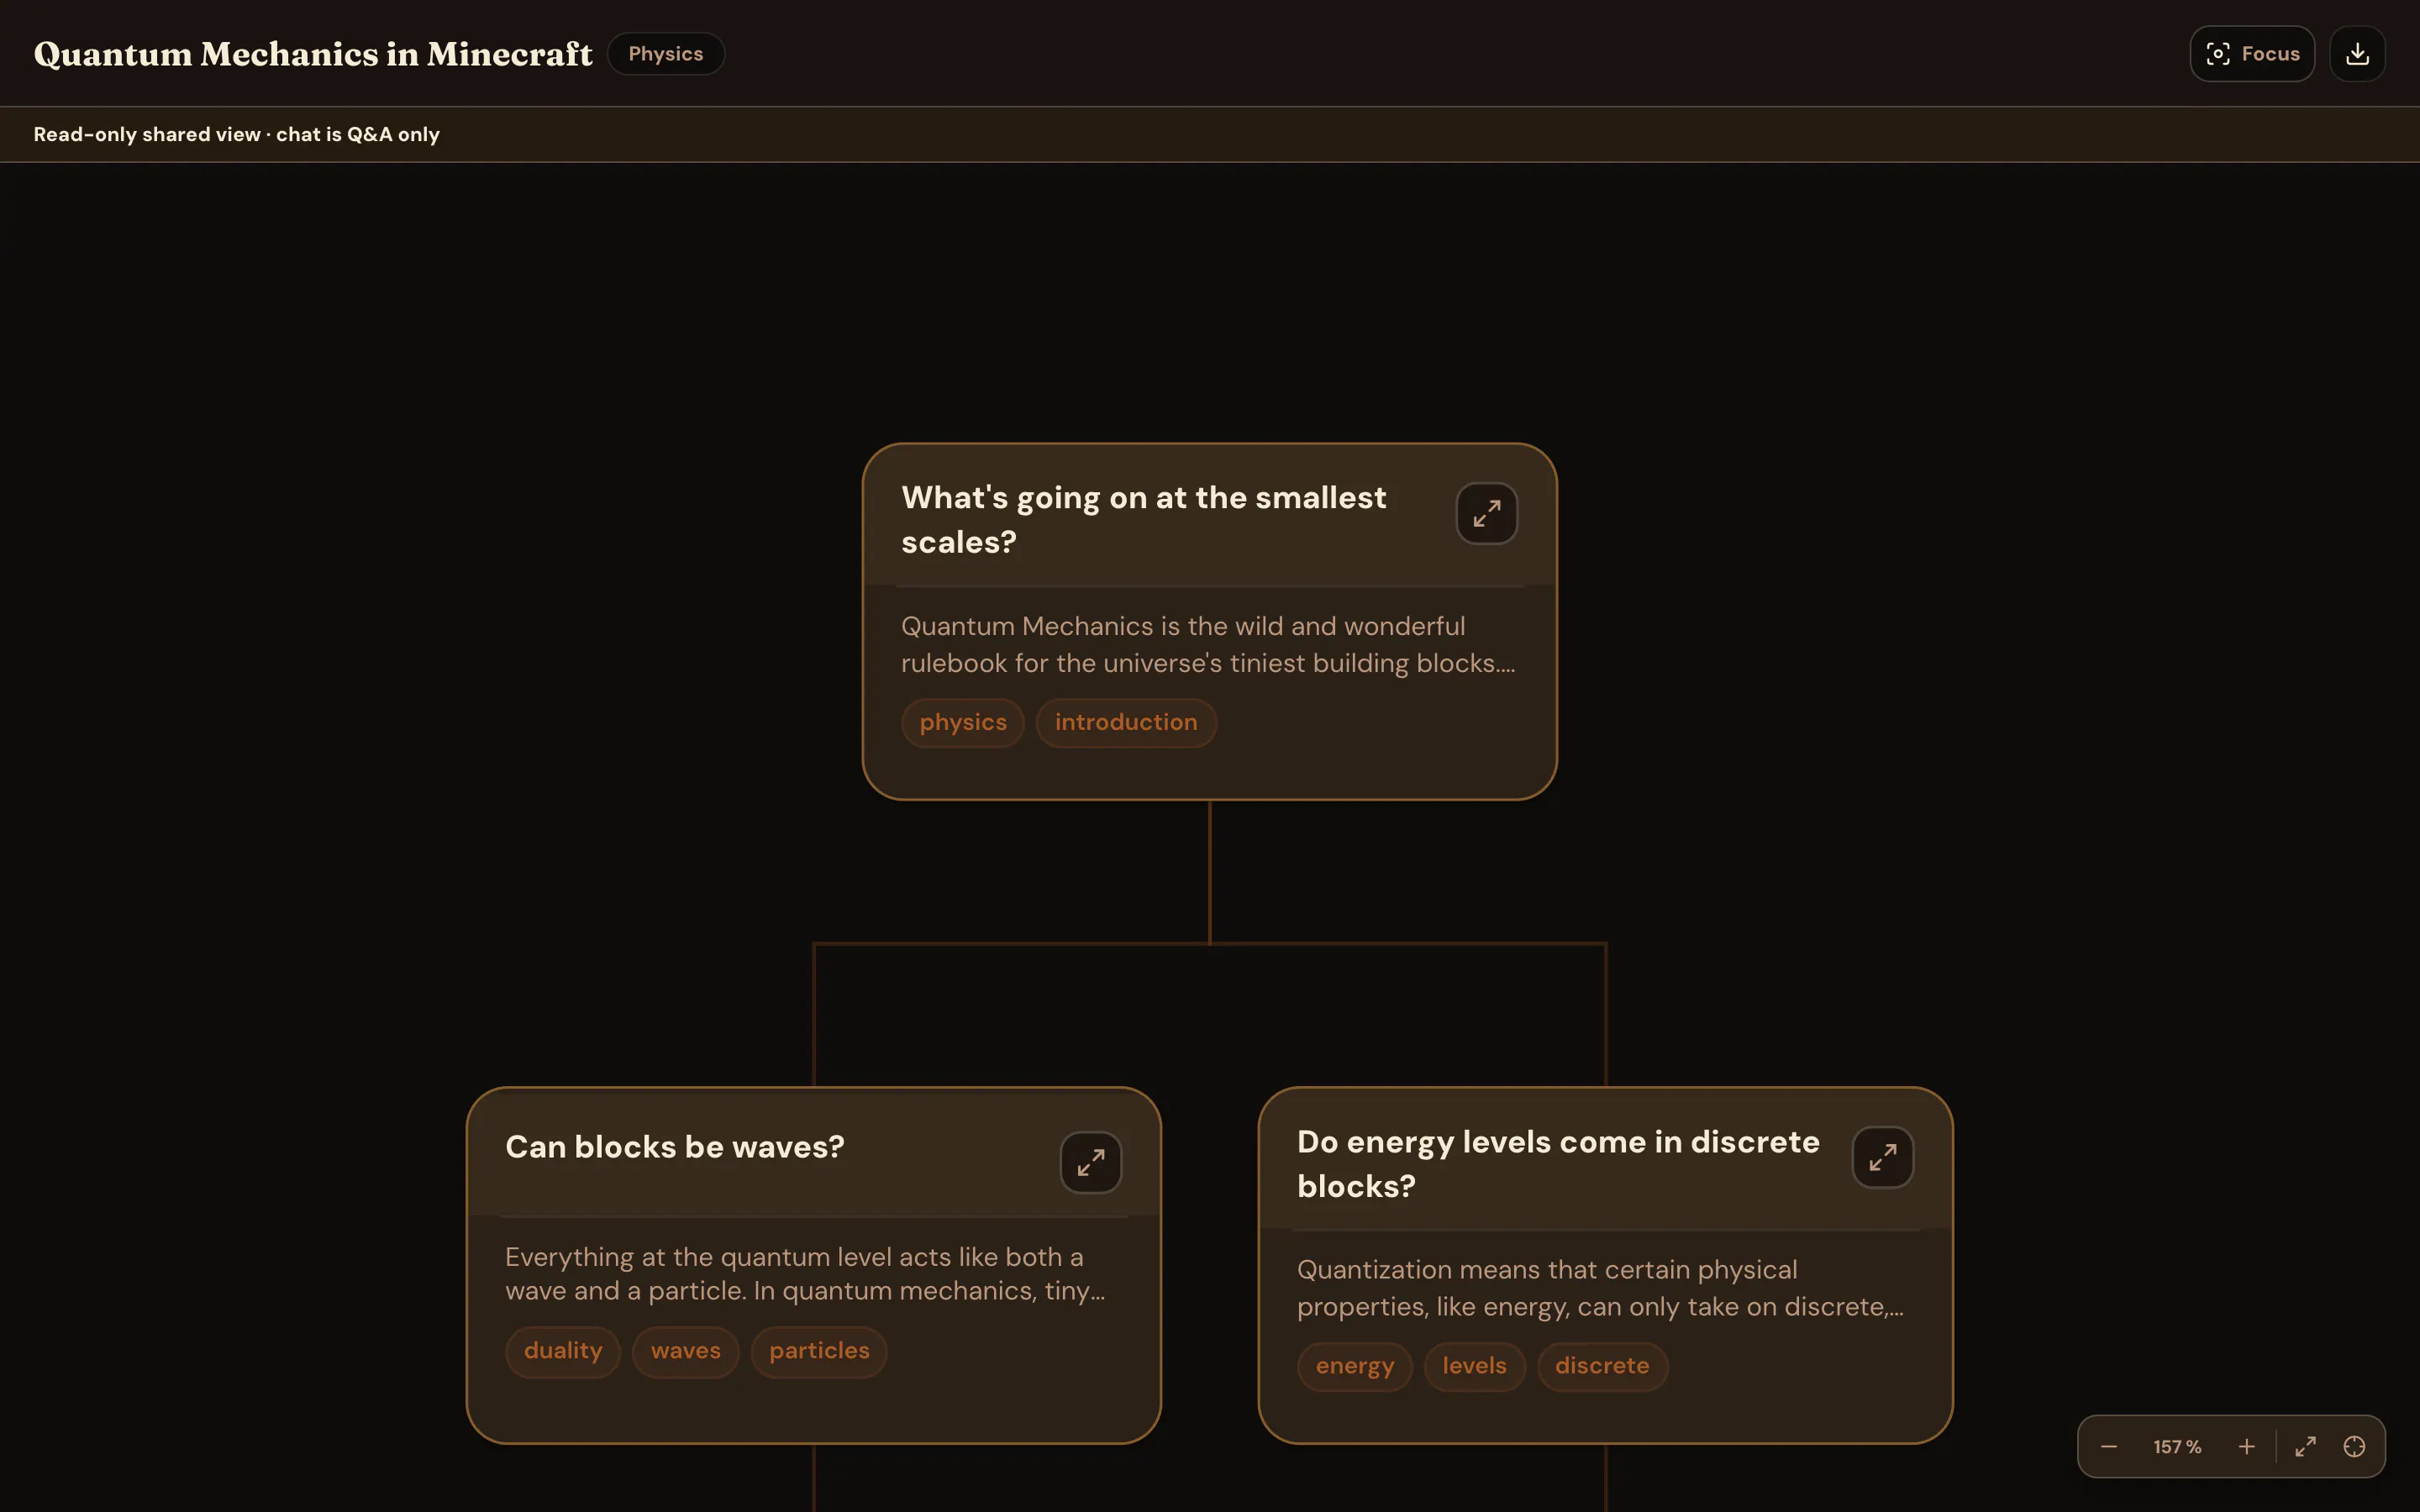Click the 'Can blocks be waves?' heading

click(675, 1147)
